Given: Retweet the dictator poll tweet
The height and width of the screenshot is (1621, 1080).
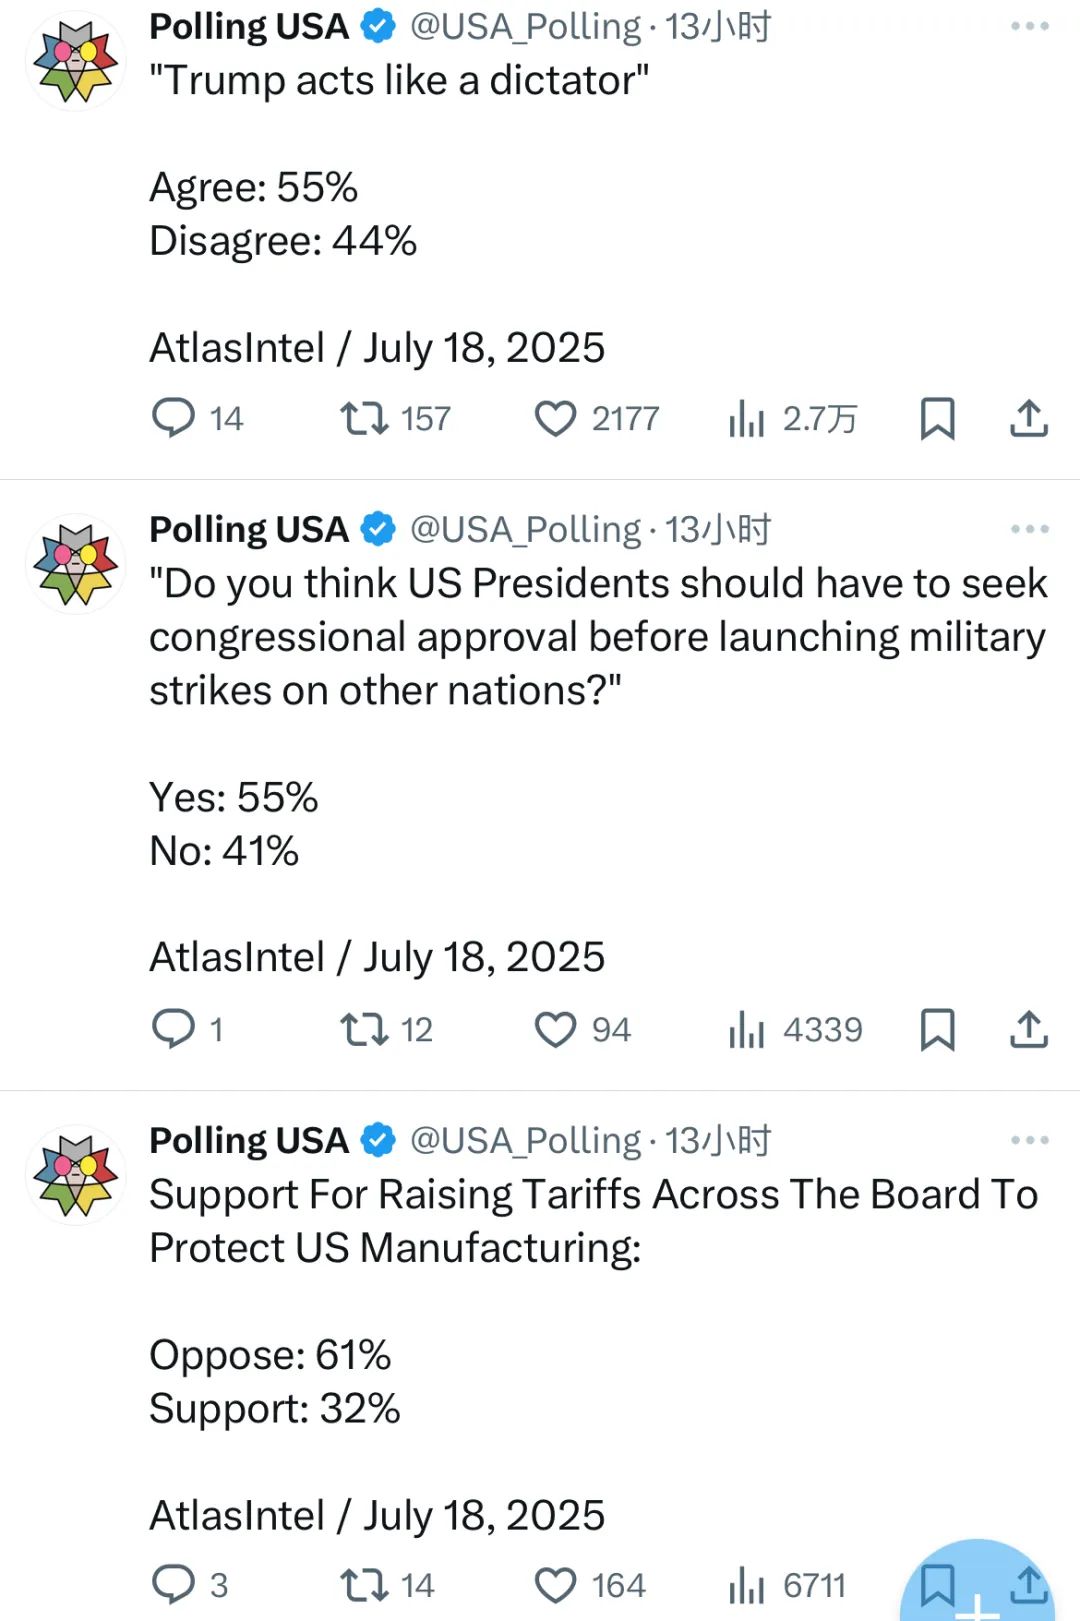Looking at the screenshot, I should pyautogui.click(x=364, y=418).
